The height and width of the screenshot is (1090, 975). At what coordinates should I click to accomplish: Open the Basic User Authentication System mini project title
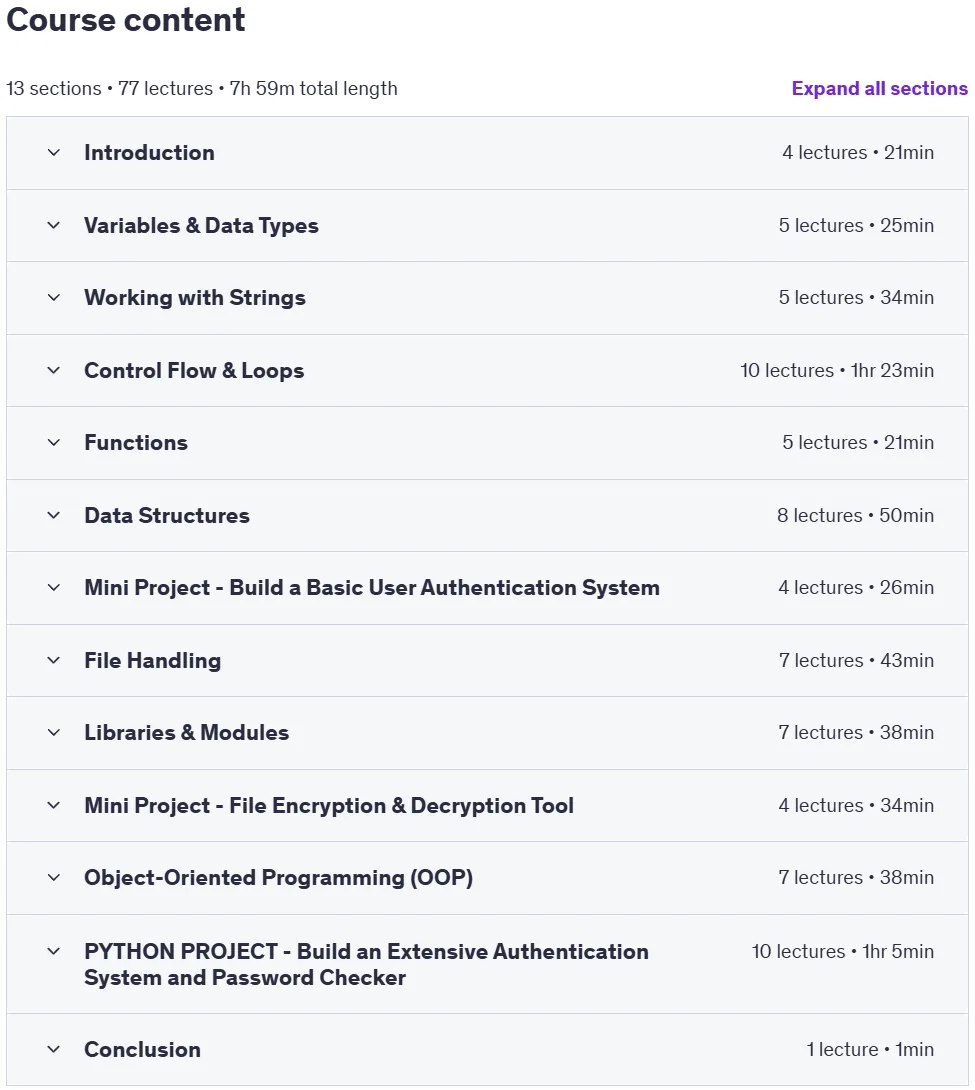[x=372, y=588]
